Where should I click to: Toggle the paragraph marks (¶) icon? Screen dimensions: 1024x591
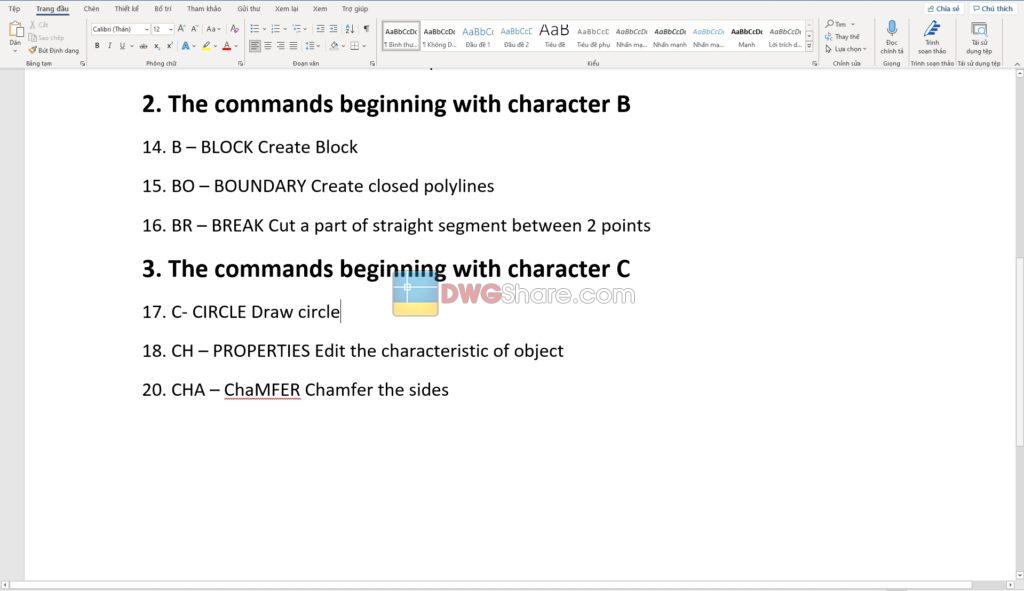[366, 28]
